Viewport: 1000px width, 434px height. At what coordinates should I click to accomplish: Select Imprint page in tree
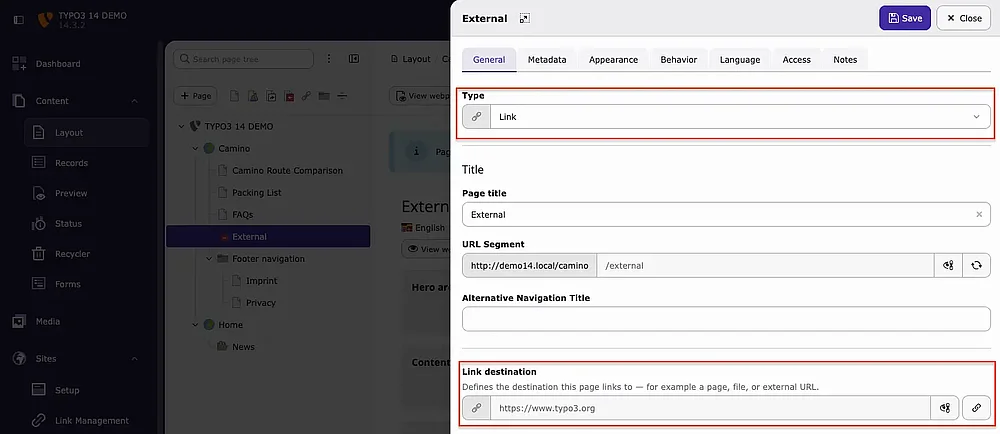pyautogui.click(x=261, y=280)
